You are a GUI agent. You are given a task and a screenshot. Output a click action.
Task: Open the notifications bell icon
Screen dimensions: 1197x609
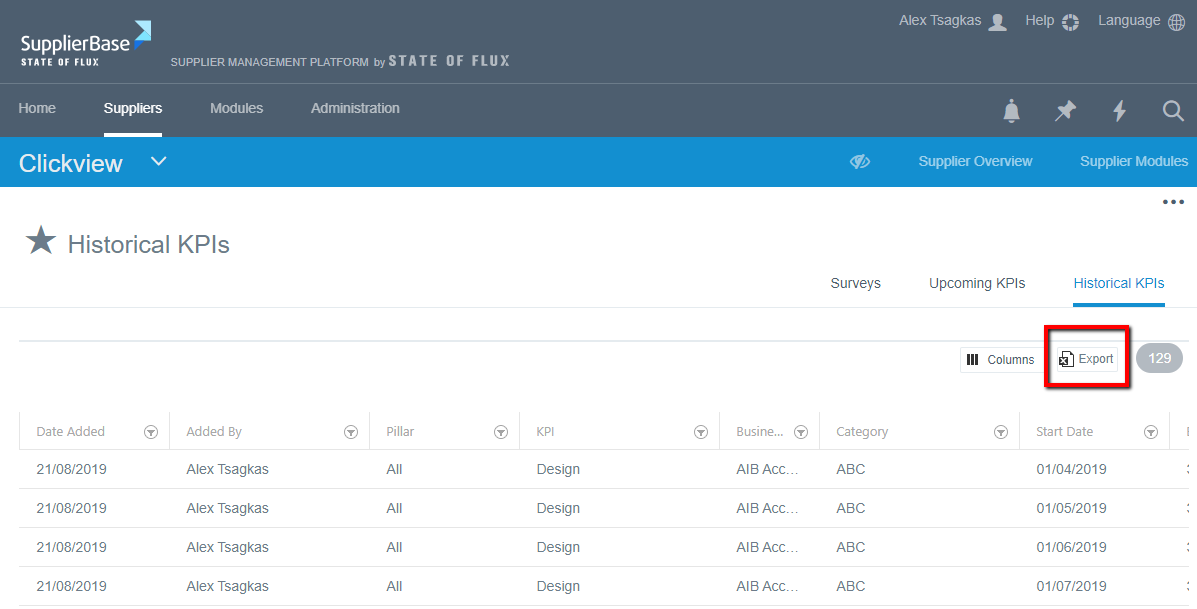coord(1012,111)
